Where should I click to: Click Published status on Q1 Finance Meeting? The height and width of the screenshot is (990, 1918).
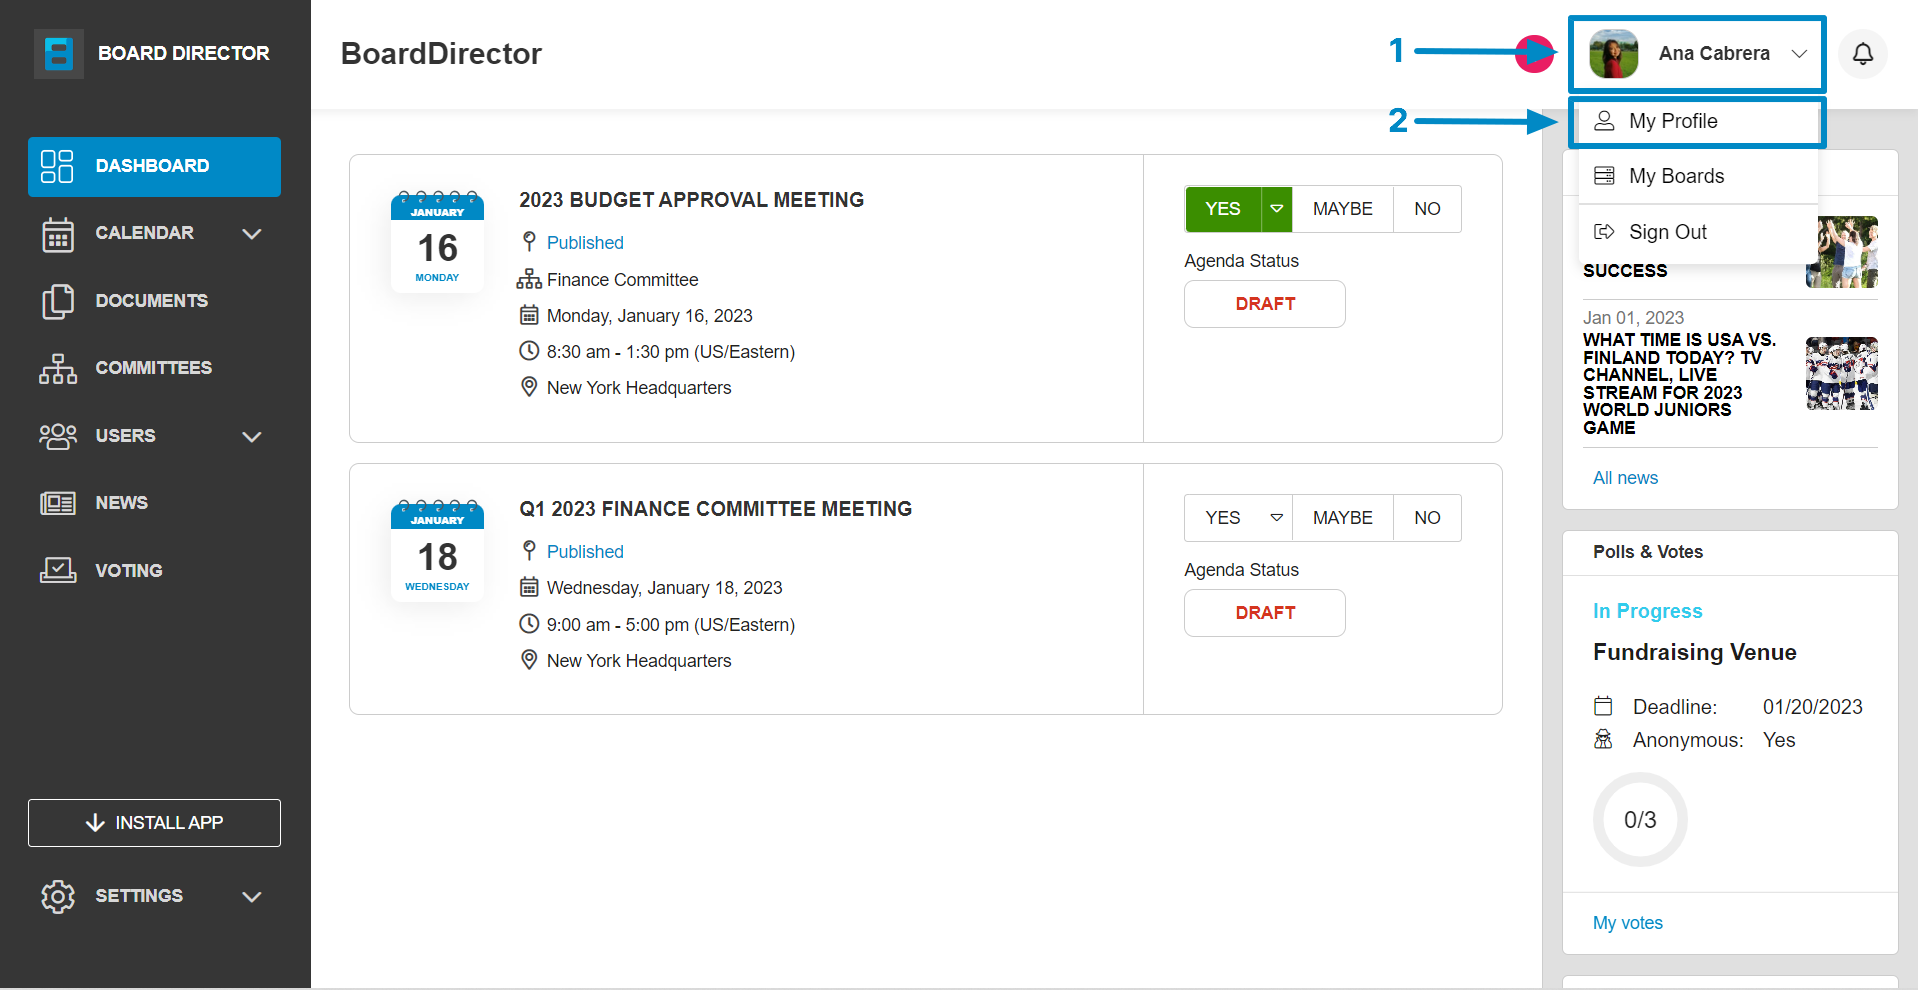585,552
